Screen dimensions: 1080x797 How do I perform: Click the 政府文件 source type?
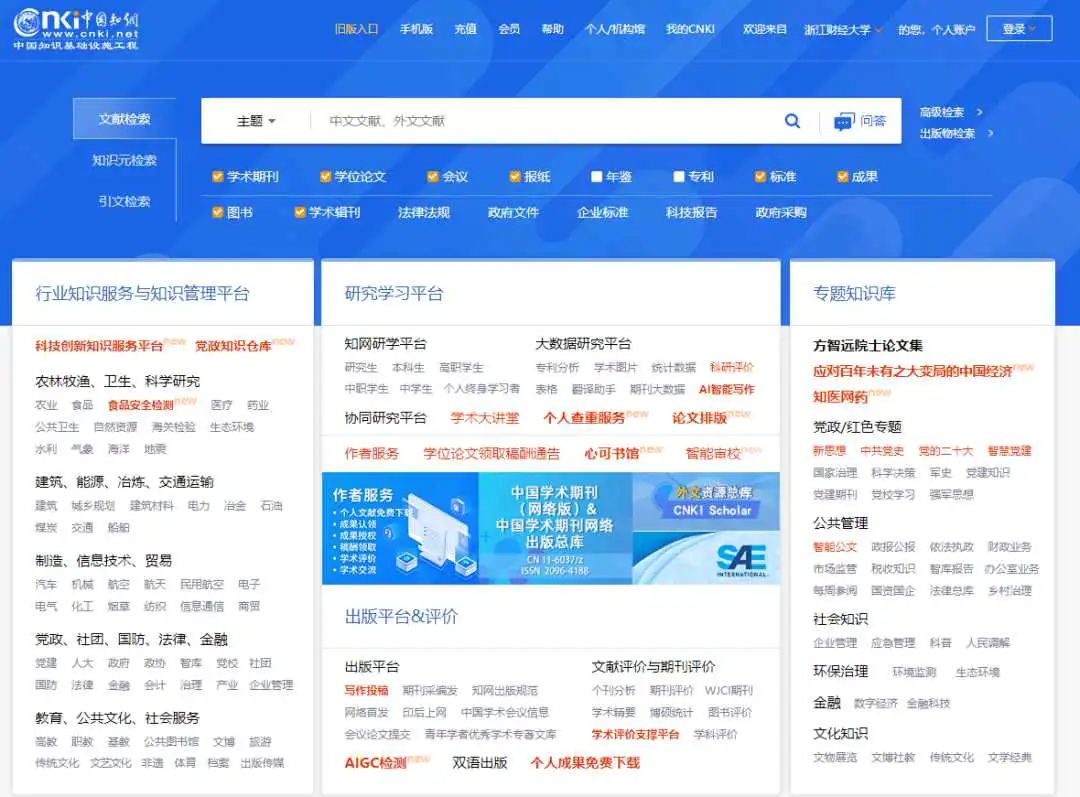tap(513, 212)
